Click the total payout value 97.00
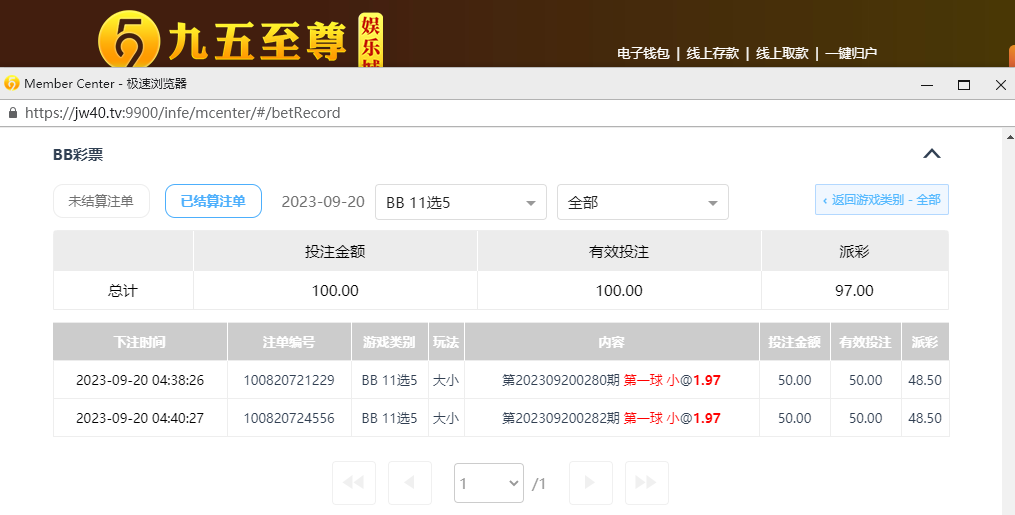1015x515 pixels. pos(854,291)
